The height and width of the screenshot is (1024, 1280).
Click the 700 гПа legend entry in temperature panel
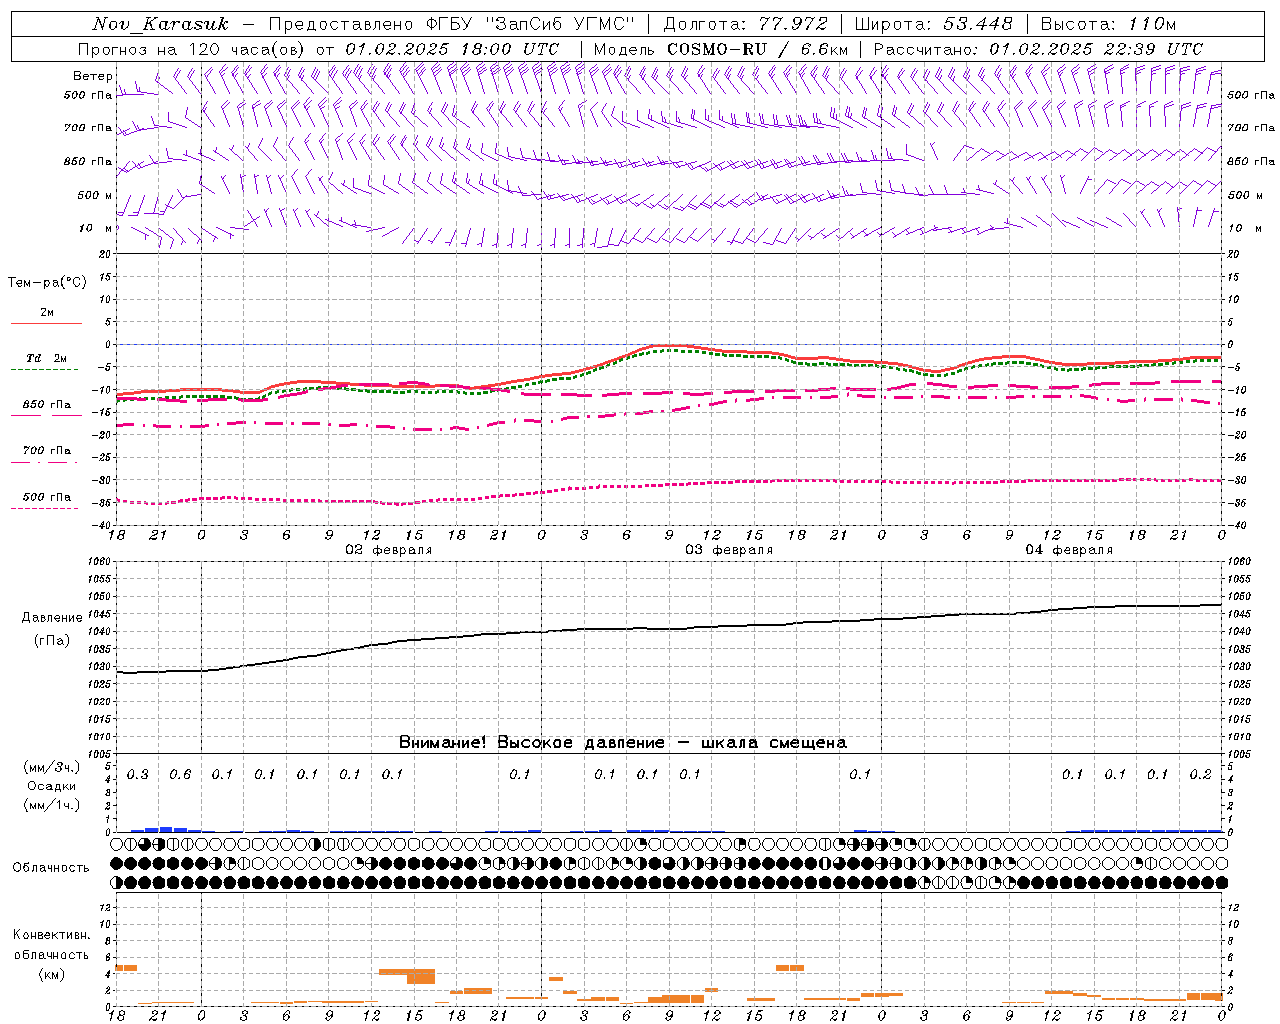(46, 451)
